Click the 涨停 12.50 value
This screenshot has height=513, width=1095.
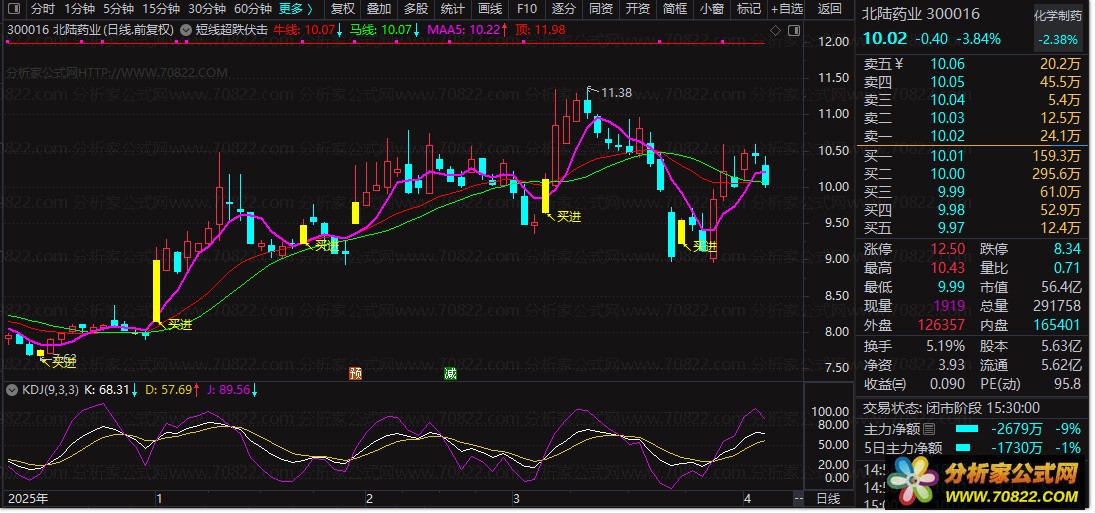pyautogui.click(x=948, y=249)
